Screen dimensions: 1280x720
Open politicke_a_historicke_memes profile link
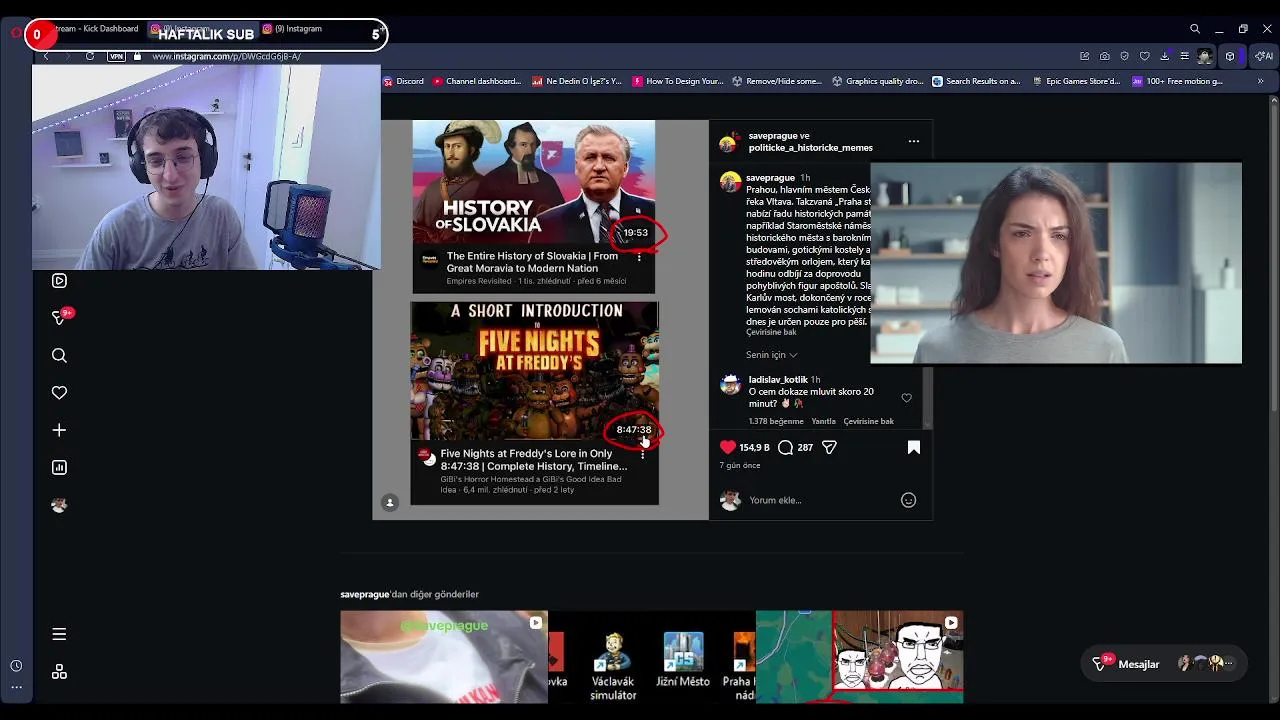click(x=810, y=147)
